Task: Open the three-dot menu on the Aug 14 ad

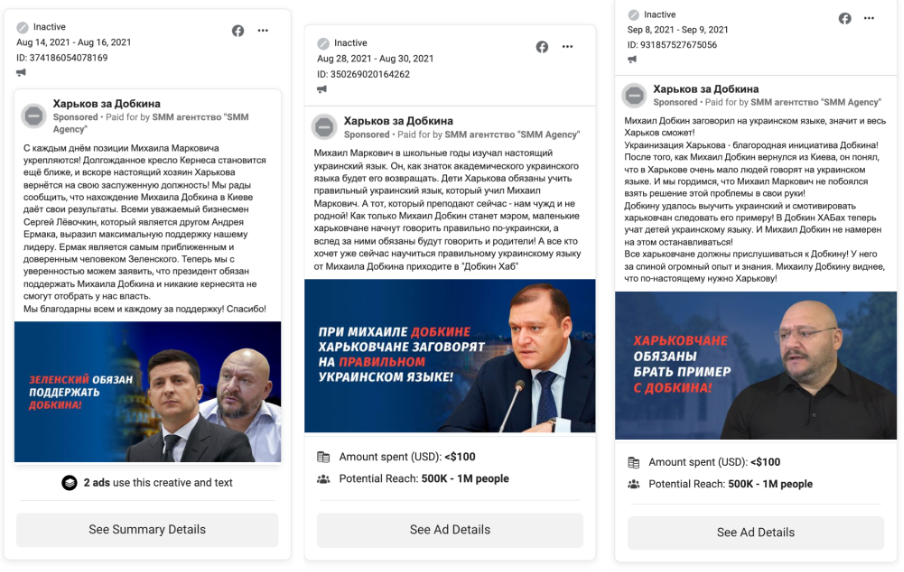Action: [263, 30]
